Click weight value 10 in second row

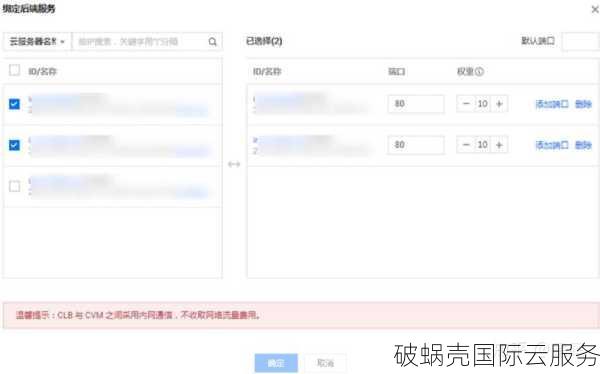coord(483,145)
